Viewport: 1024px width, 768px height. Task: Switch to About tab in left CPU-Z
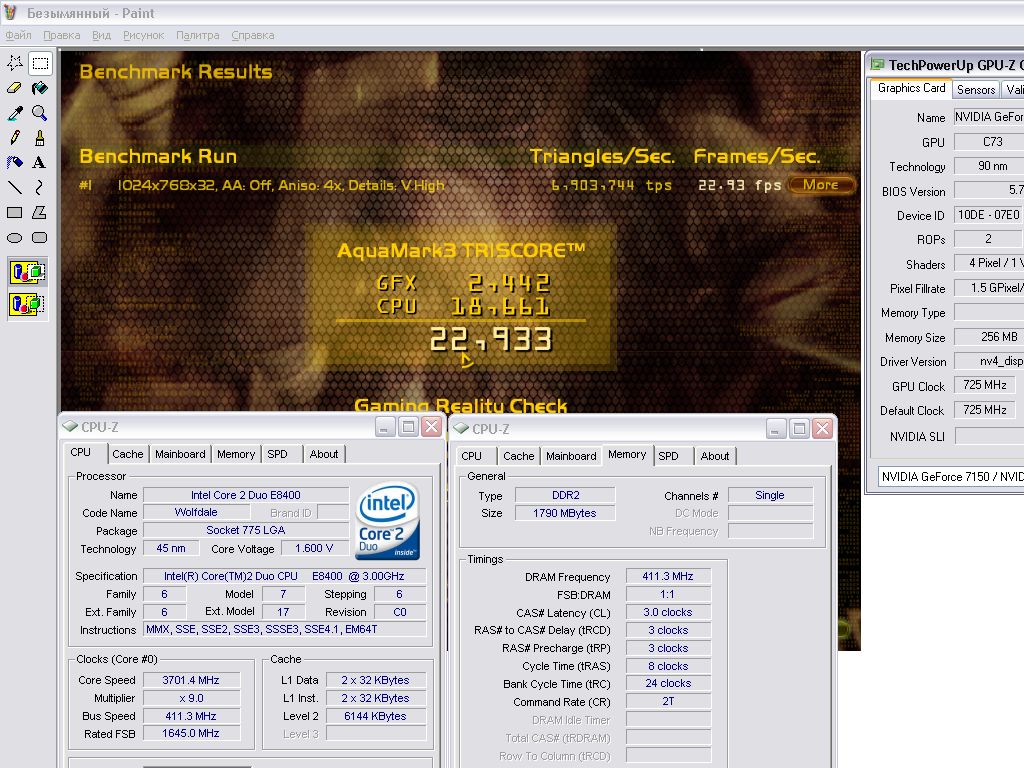pos(324,454)
